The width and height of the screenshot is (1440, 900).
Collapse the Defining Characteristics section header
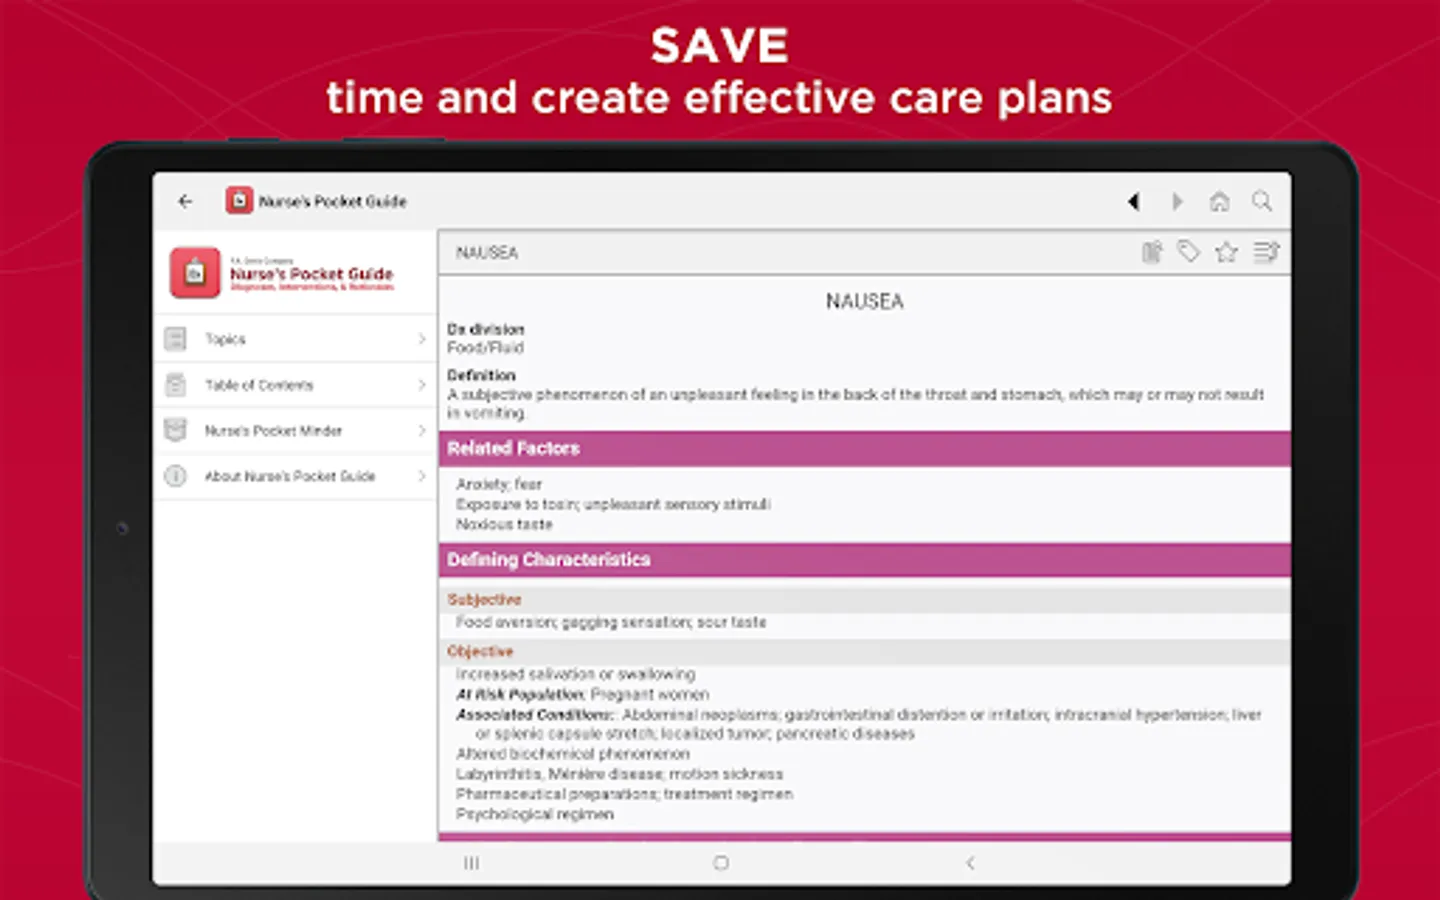(x=865, y=559)
